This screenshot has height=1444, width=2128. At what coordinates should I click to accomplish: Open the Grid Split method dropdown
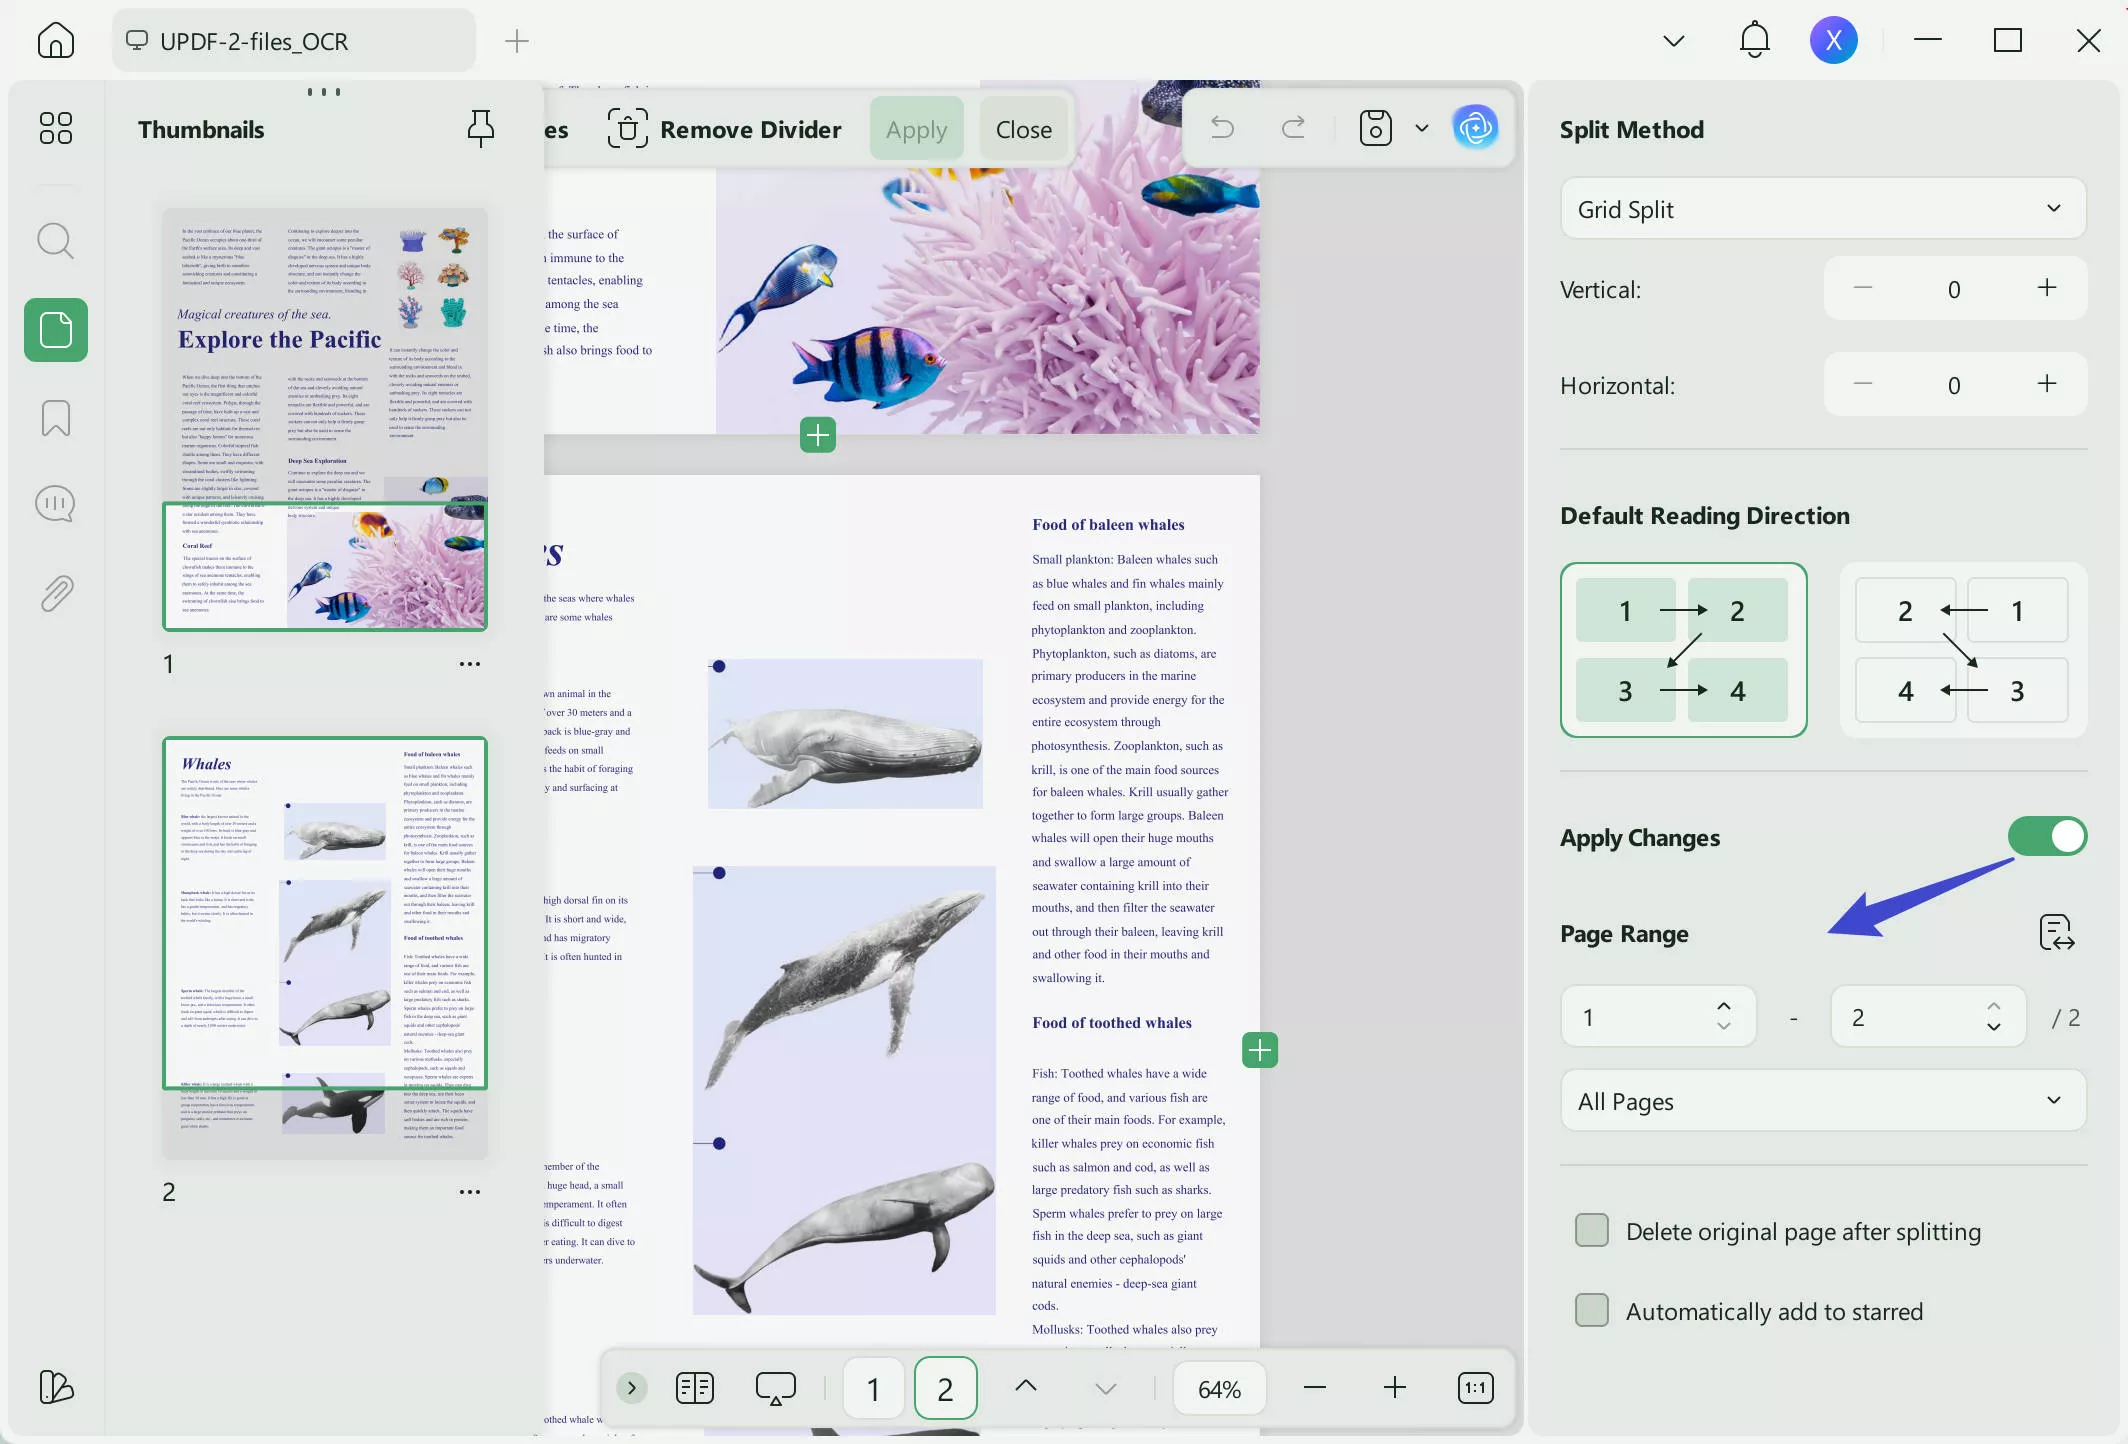click(1822, 209)
